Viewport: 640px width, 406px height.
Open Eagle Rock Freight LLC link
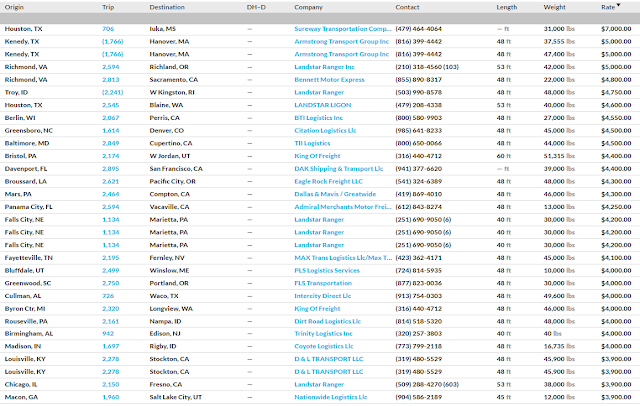point(328,181)
